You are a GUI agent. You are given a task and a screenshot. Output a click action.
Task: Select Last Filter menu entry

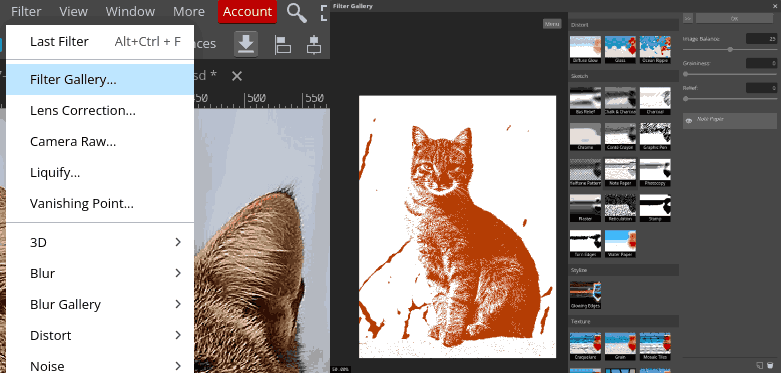pos(100,41)
